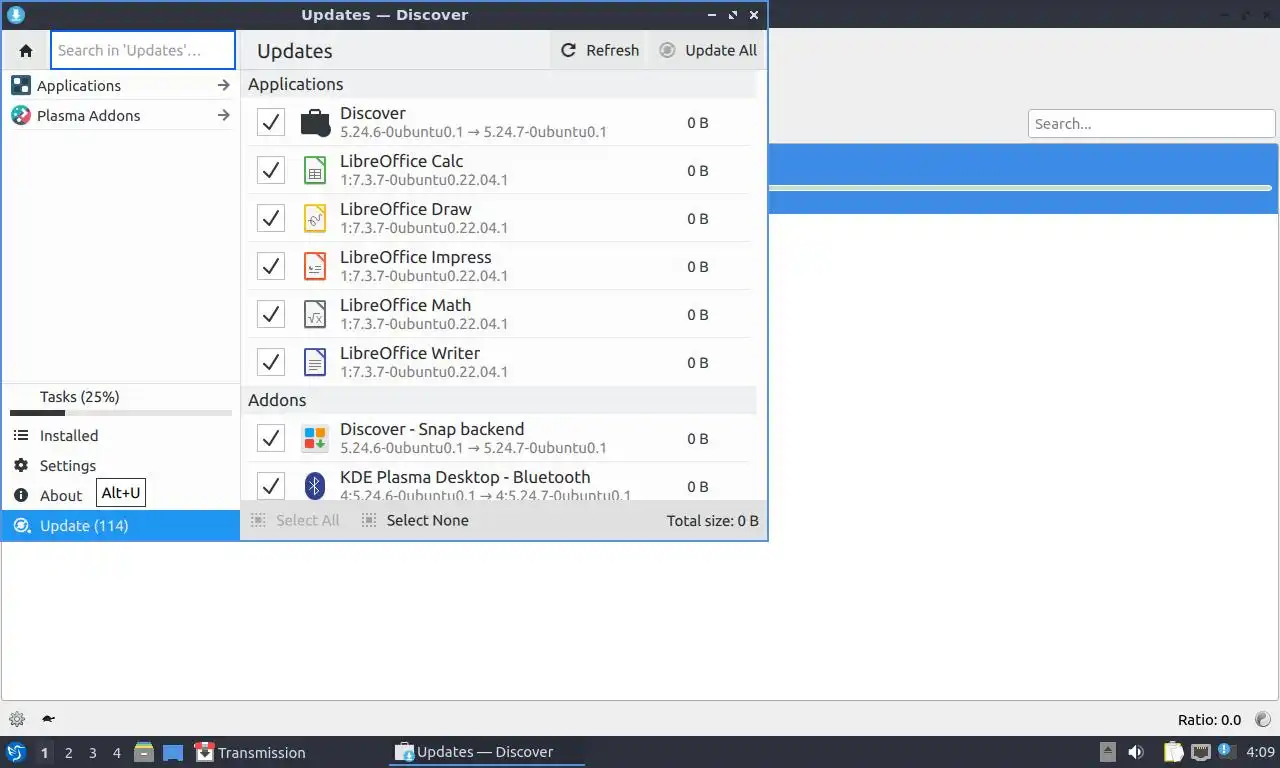1280x768 pixels.
Task: Uncheck LibreOffice Calc update
Action: pyautogui.click(x=271, y=170)
